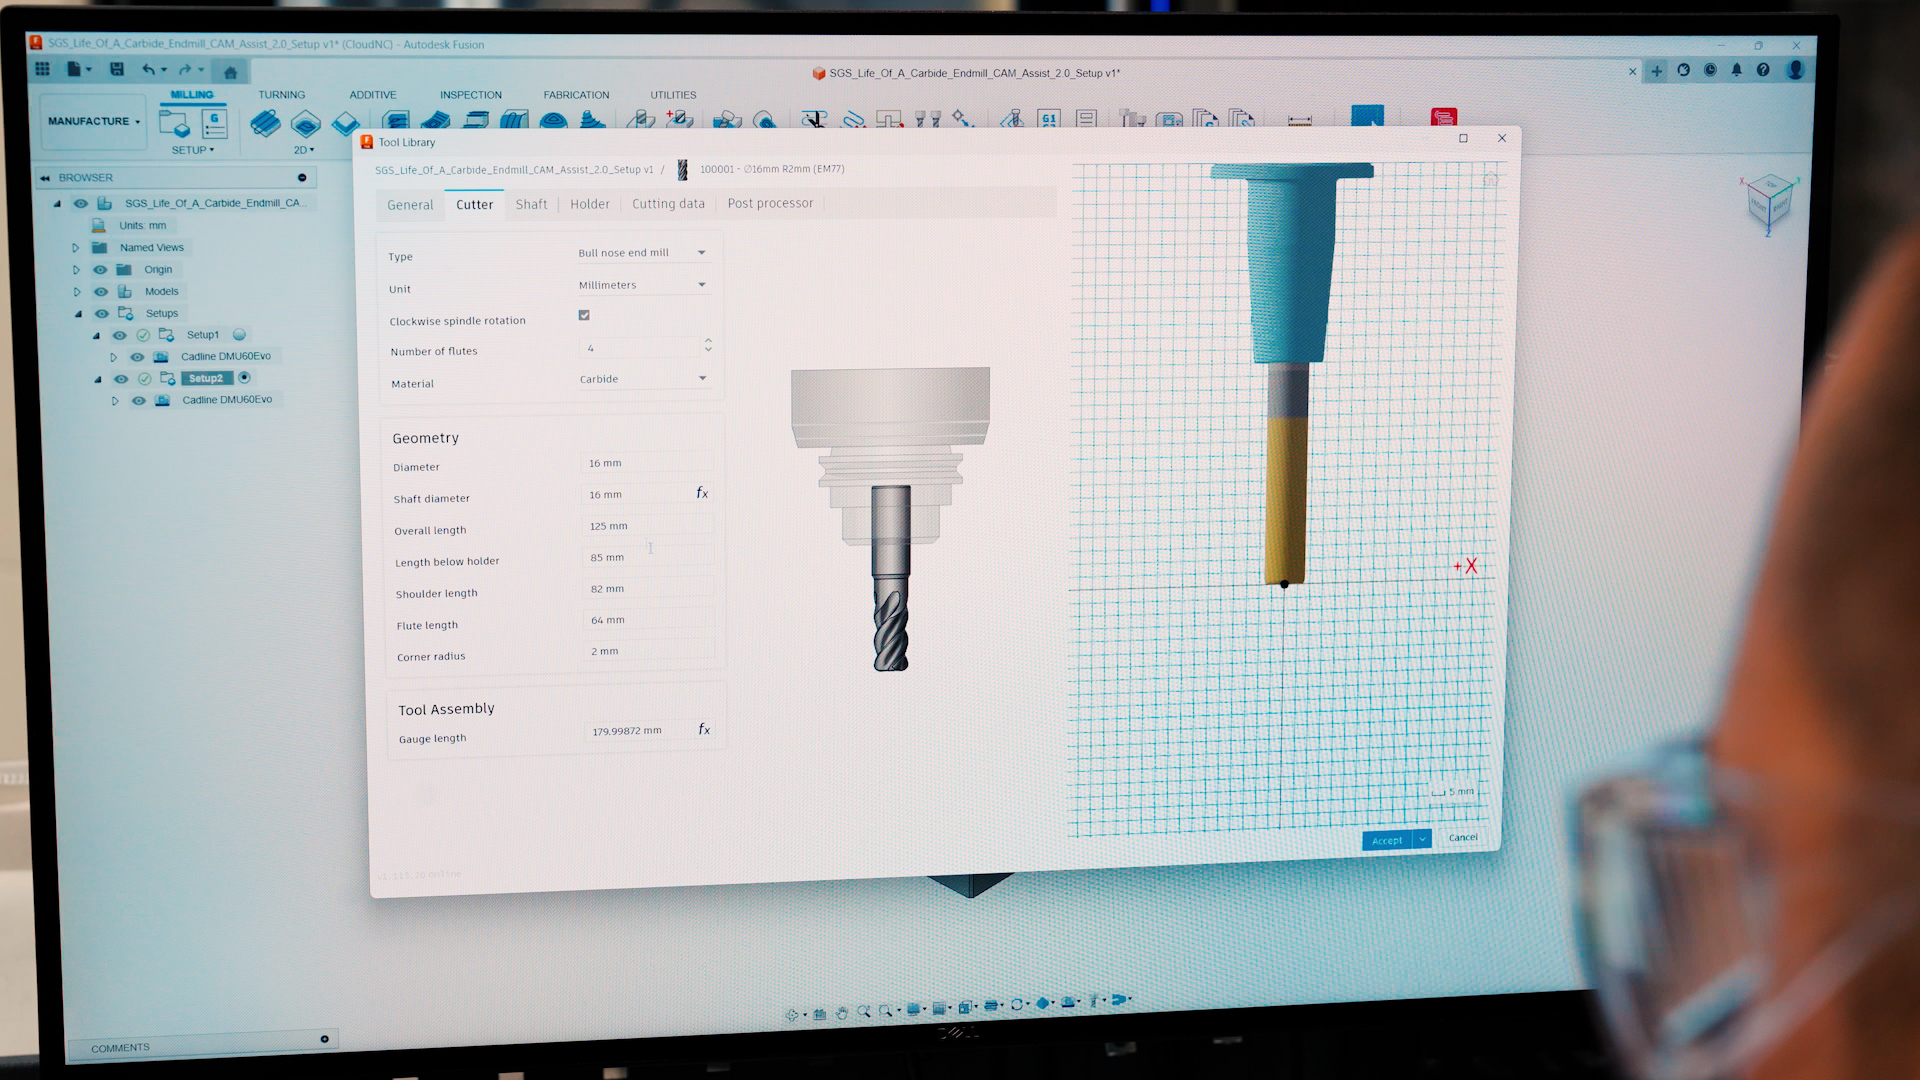The width and height of the screenshot is (1920, 1080).
Task: Switch to the Shaft tab
Action: point(531,204)
